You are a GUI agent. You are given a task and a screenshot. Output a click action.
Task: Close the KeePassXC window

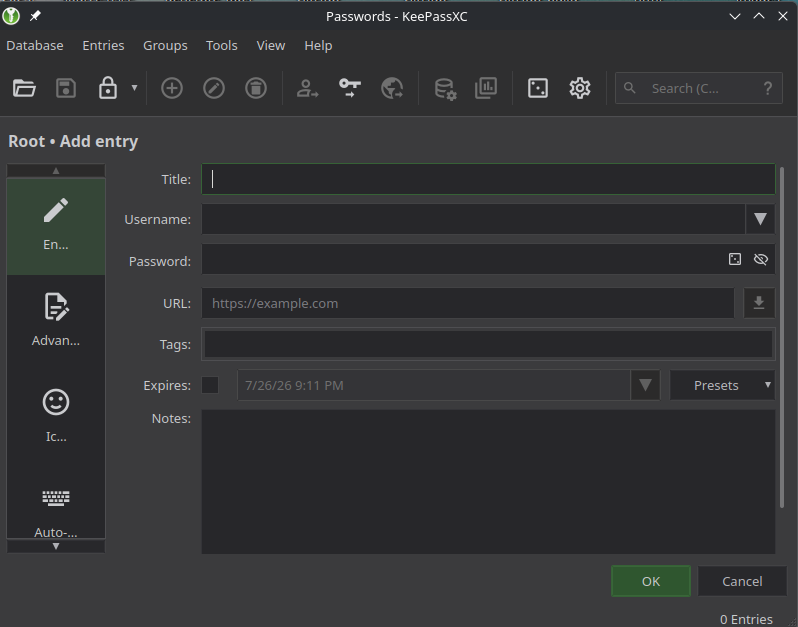783,16
